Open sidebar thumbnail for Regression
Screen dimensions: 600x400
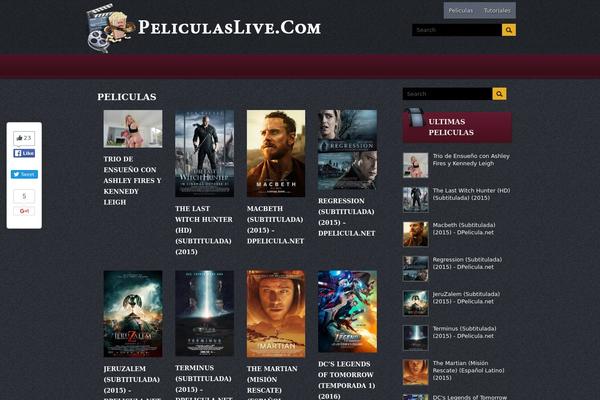[x=416, y=269]
